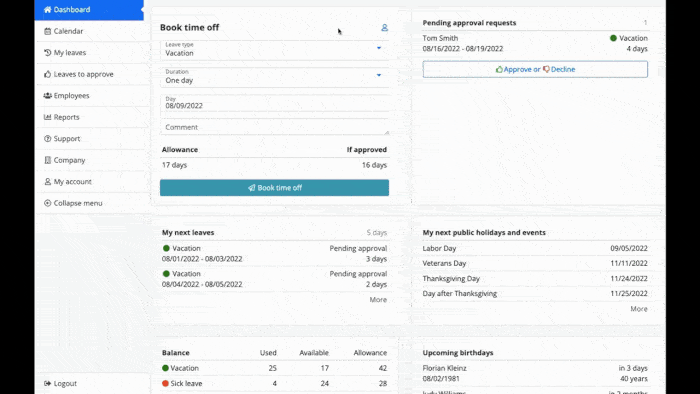
Task: Click the Support question-mark icon
Action: pos(47,138)
